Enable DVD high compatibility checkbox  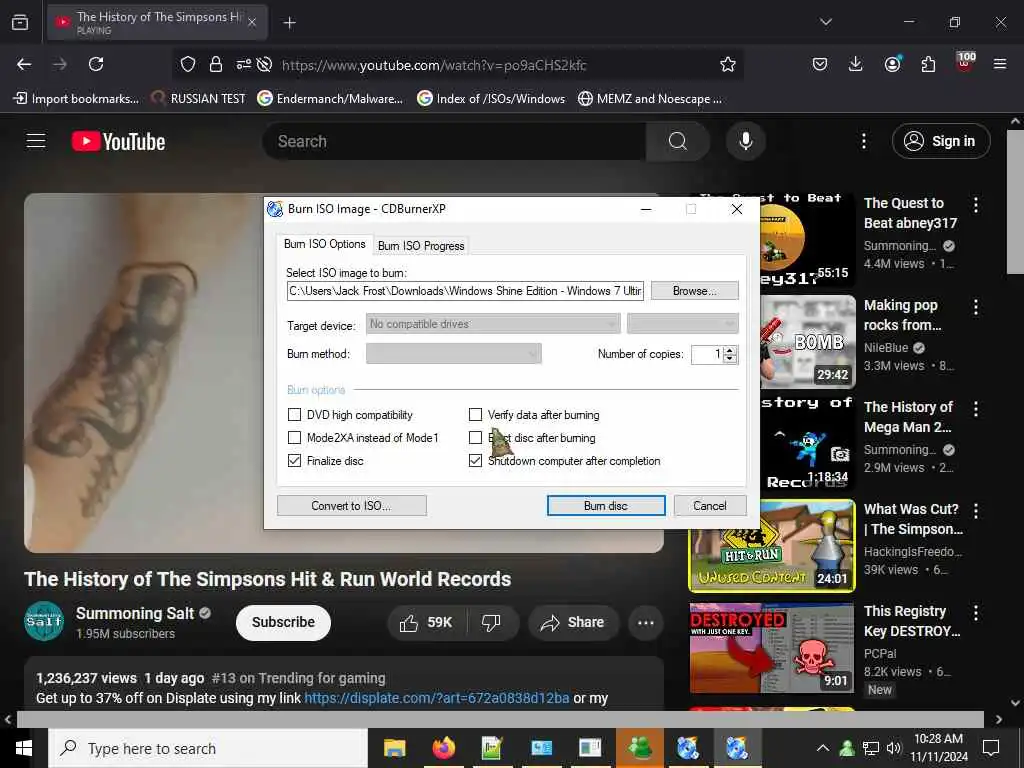coord(295,415)
